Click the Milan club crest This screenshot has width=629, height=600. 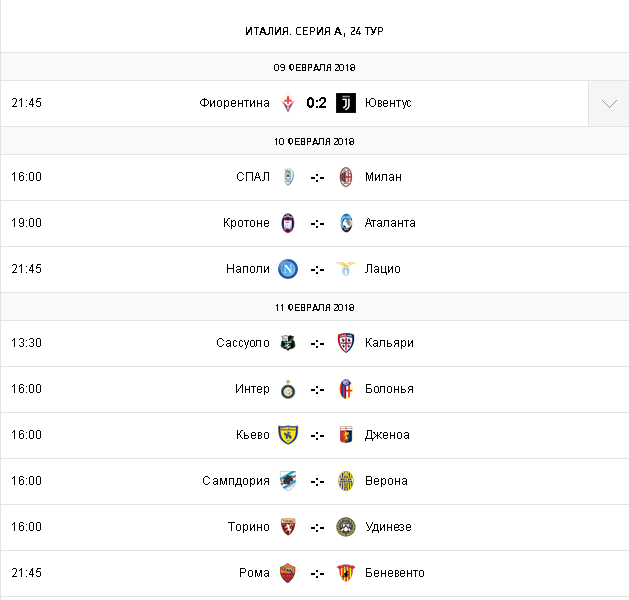click(x=346, y=177)
